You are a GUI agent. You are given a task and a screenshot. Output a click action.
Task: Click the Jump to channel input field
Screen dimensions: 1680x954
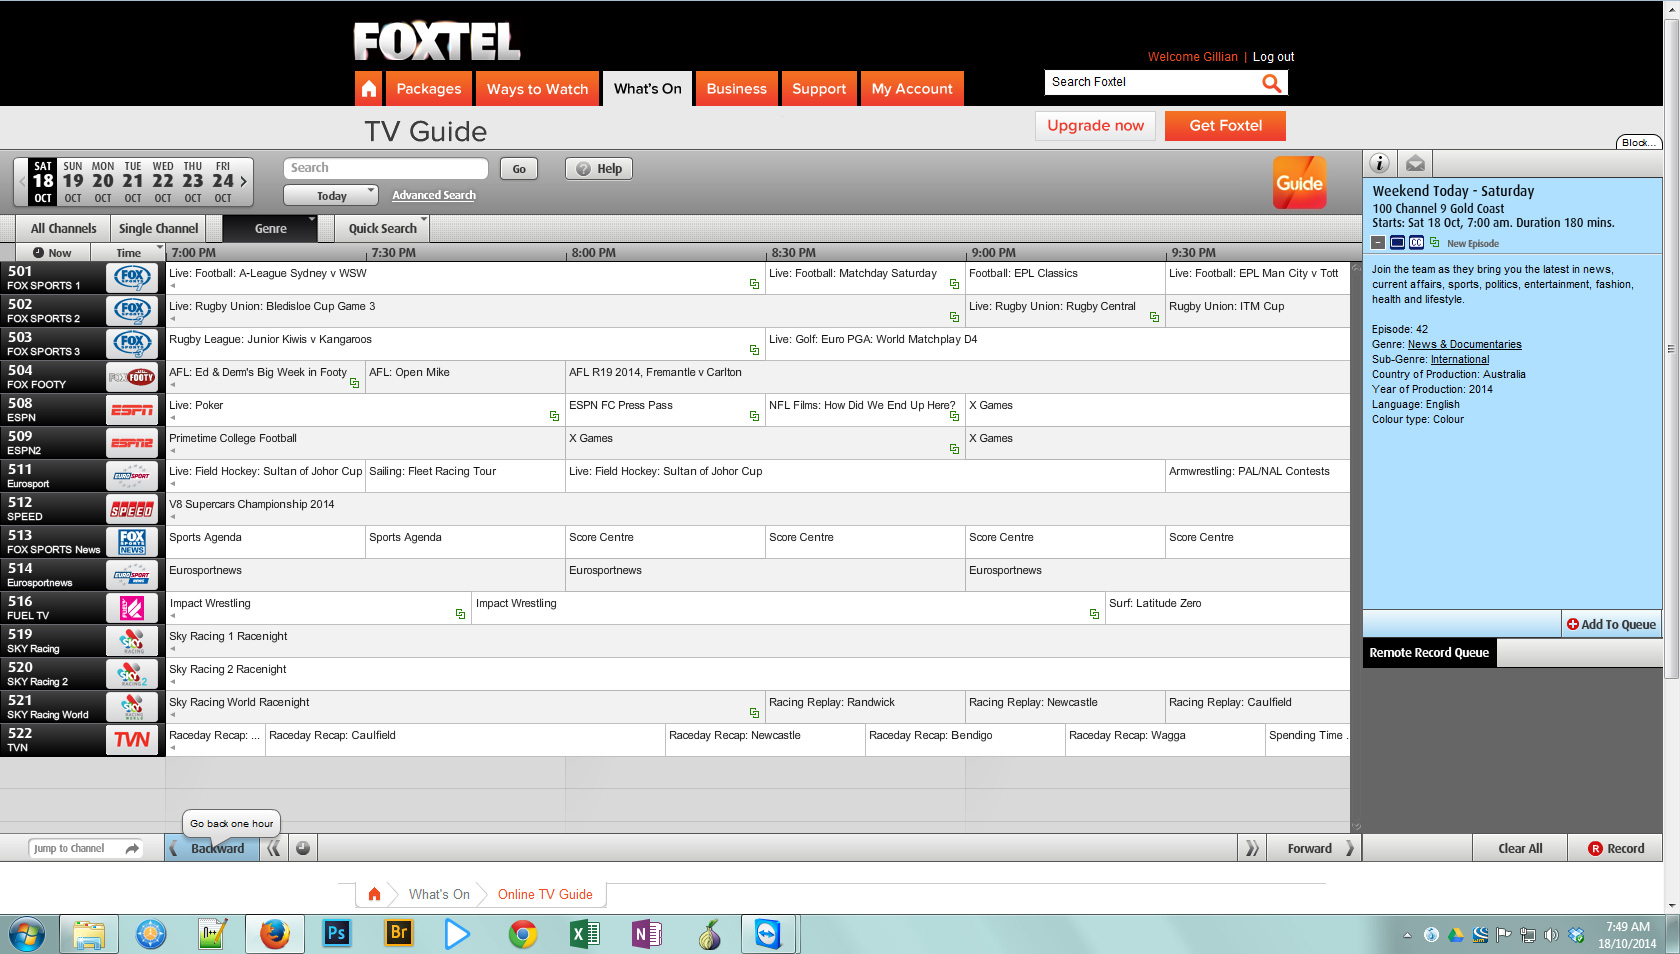(76, 848)
